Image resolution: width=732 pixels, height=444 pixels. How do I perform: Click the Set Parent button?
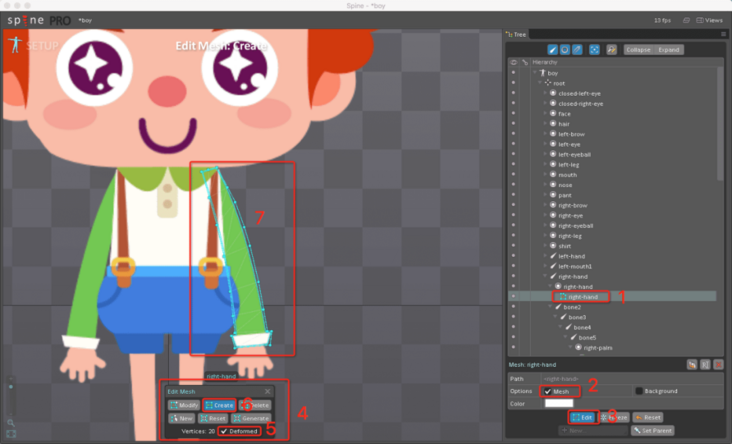(x=653, y=430)
